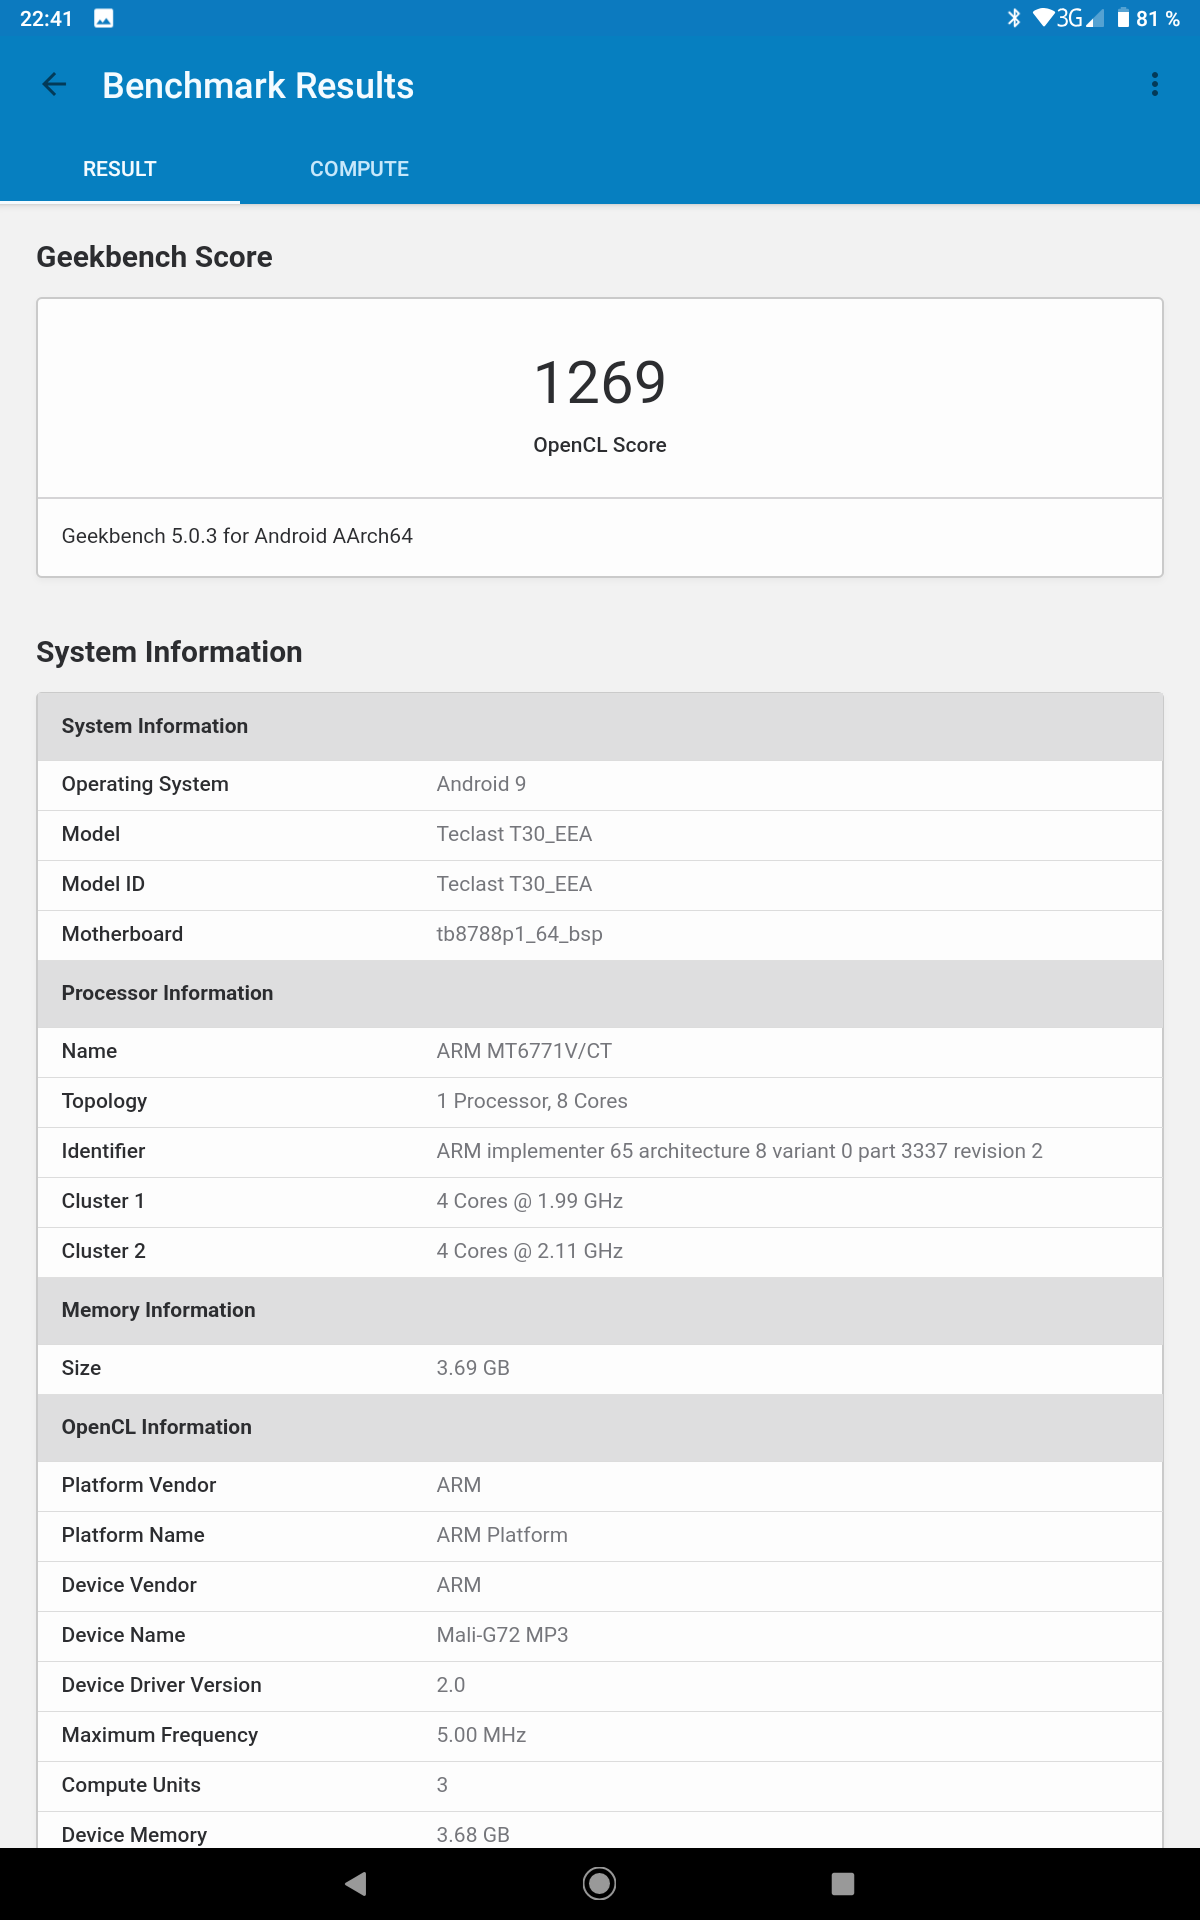The height and width of the screenshot is (1920, 1200).
Task: Tap the 5.00 MHz frequency value
Action: point(481,1735)
